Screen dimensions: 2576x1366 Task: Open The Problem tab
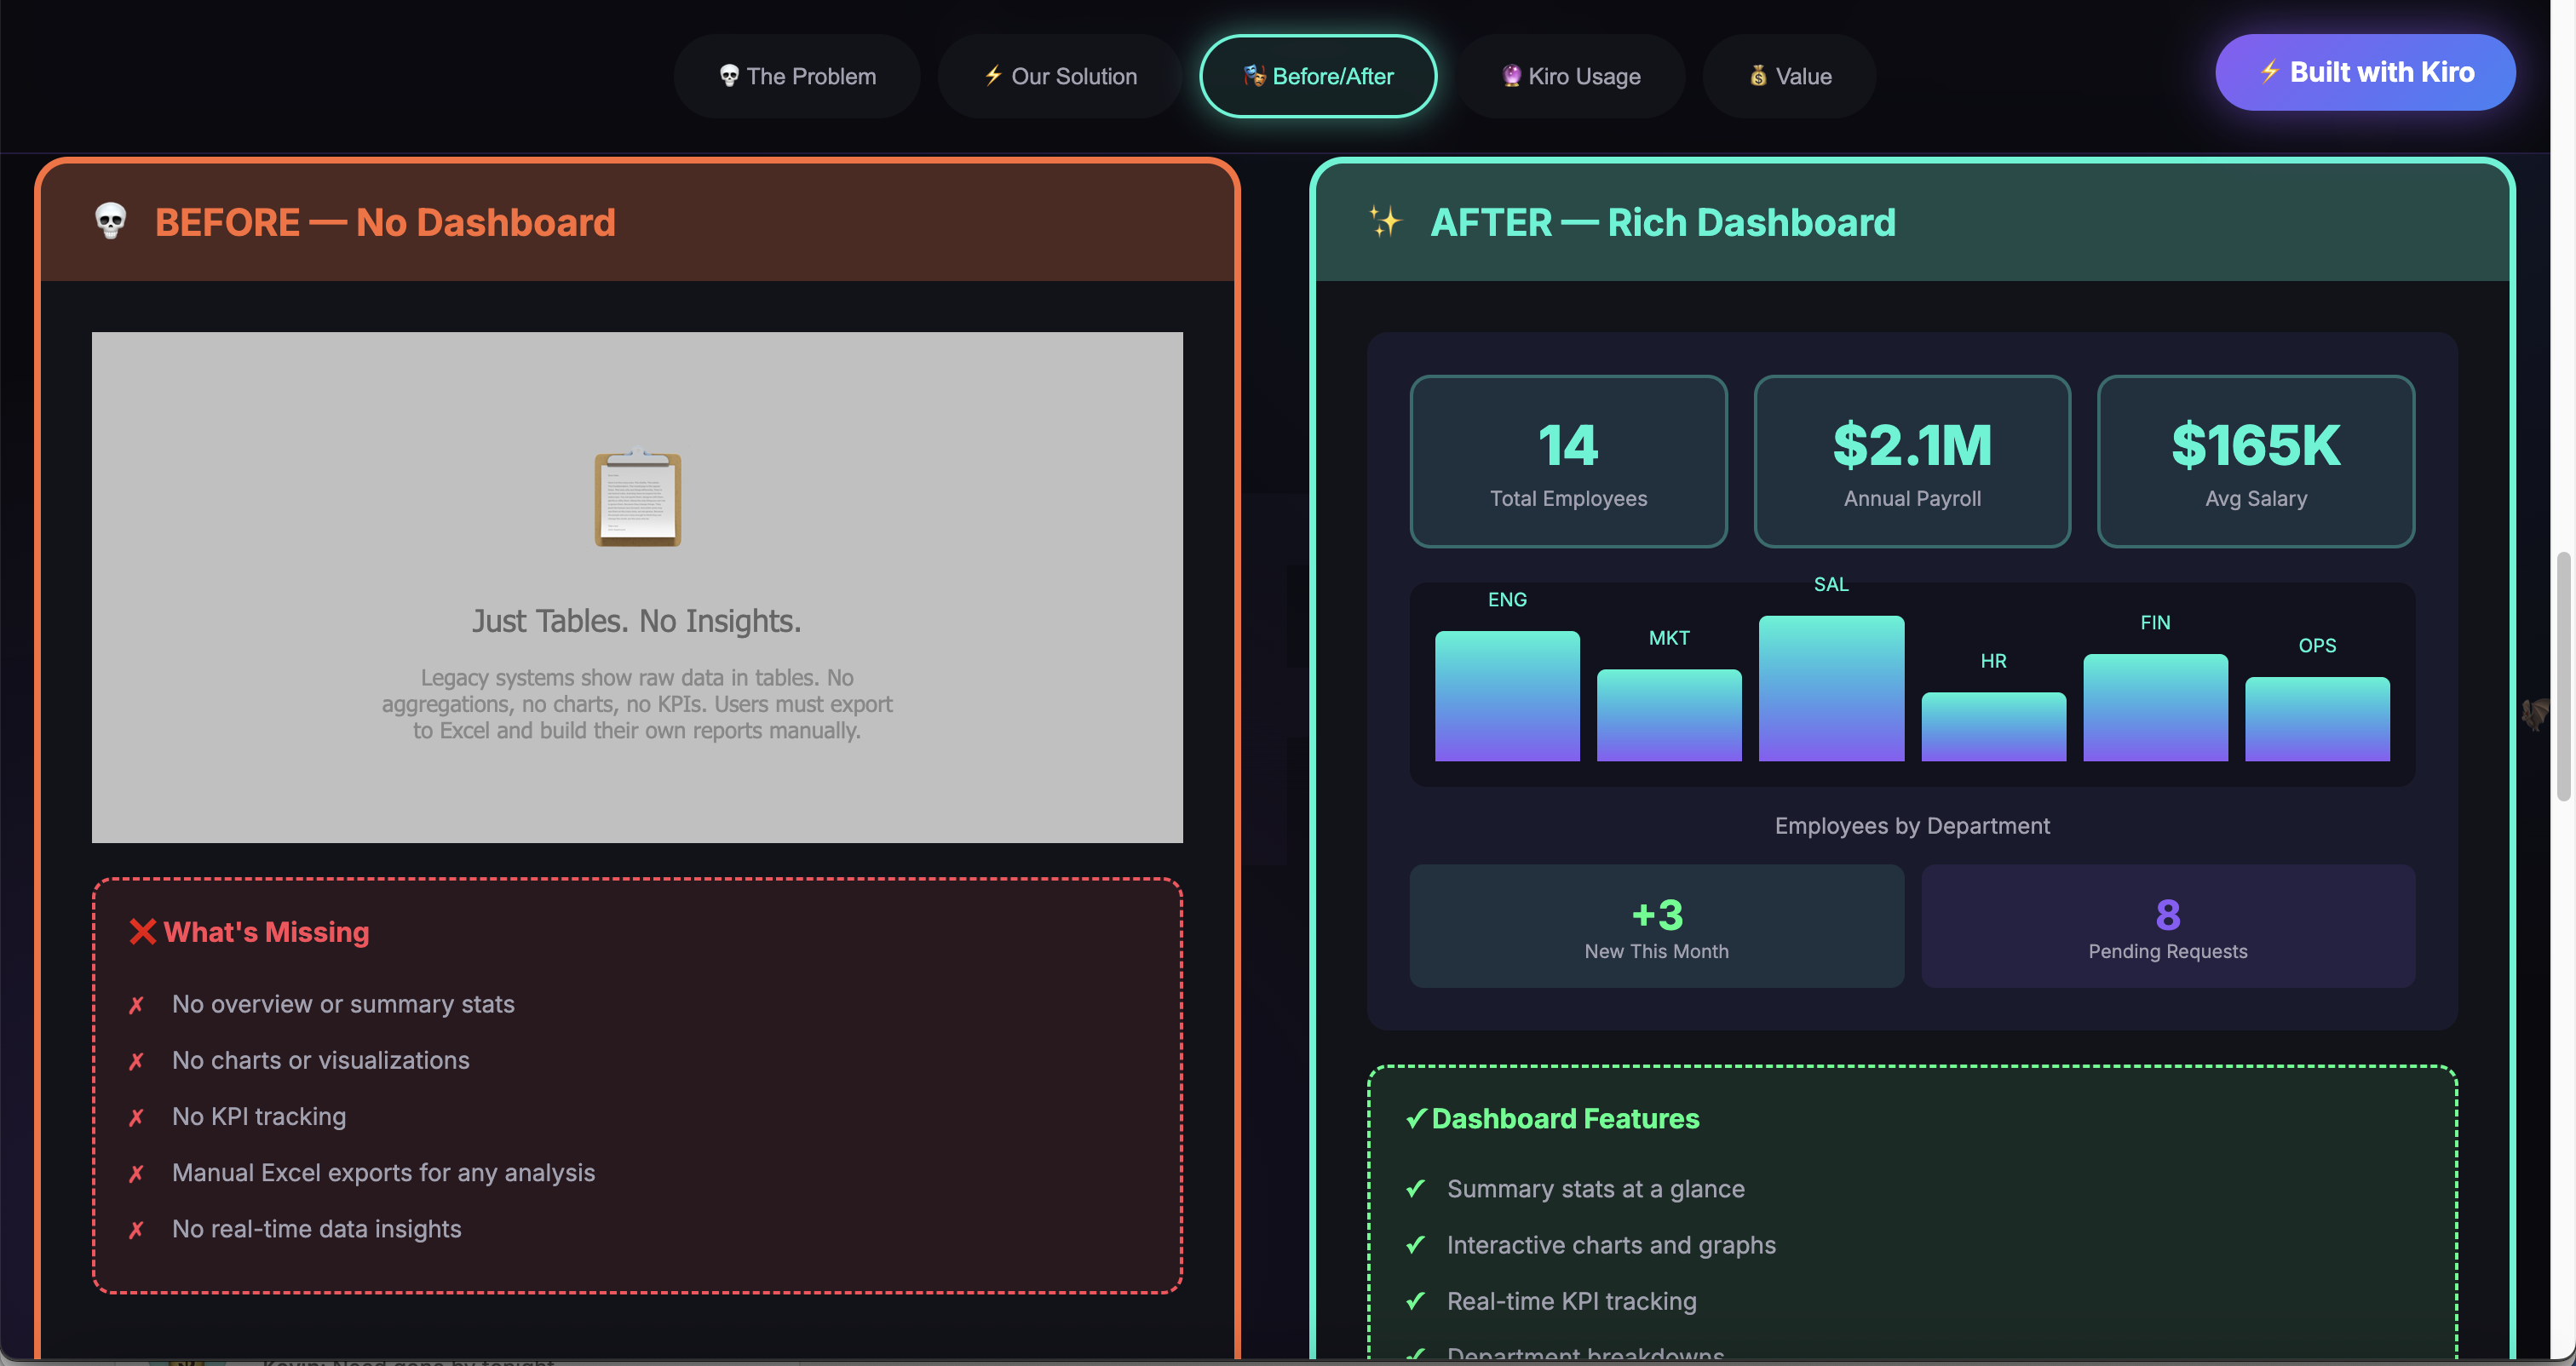pos(797,76)
